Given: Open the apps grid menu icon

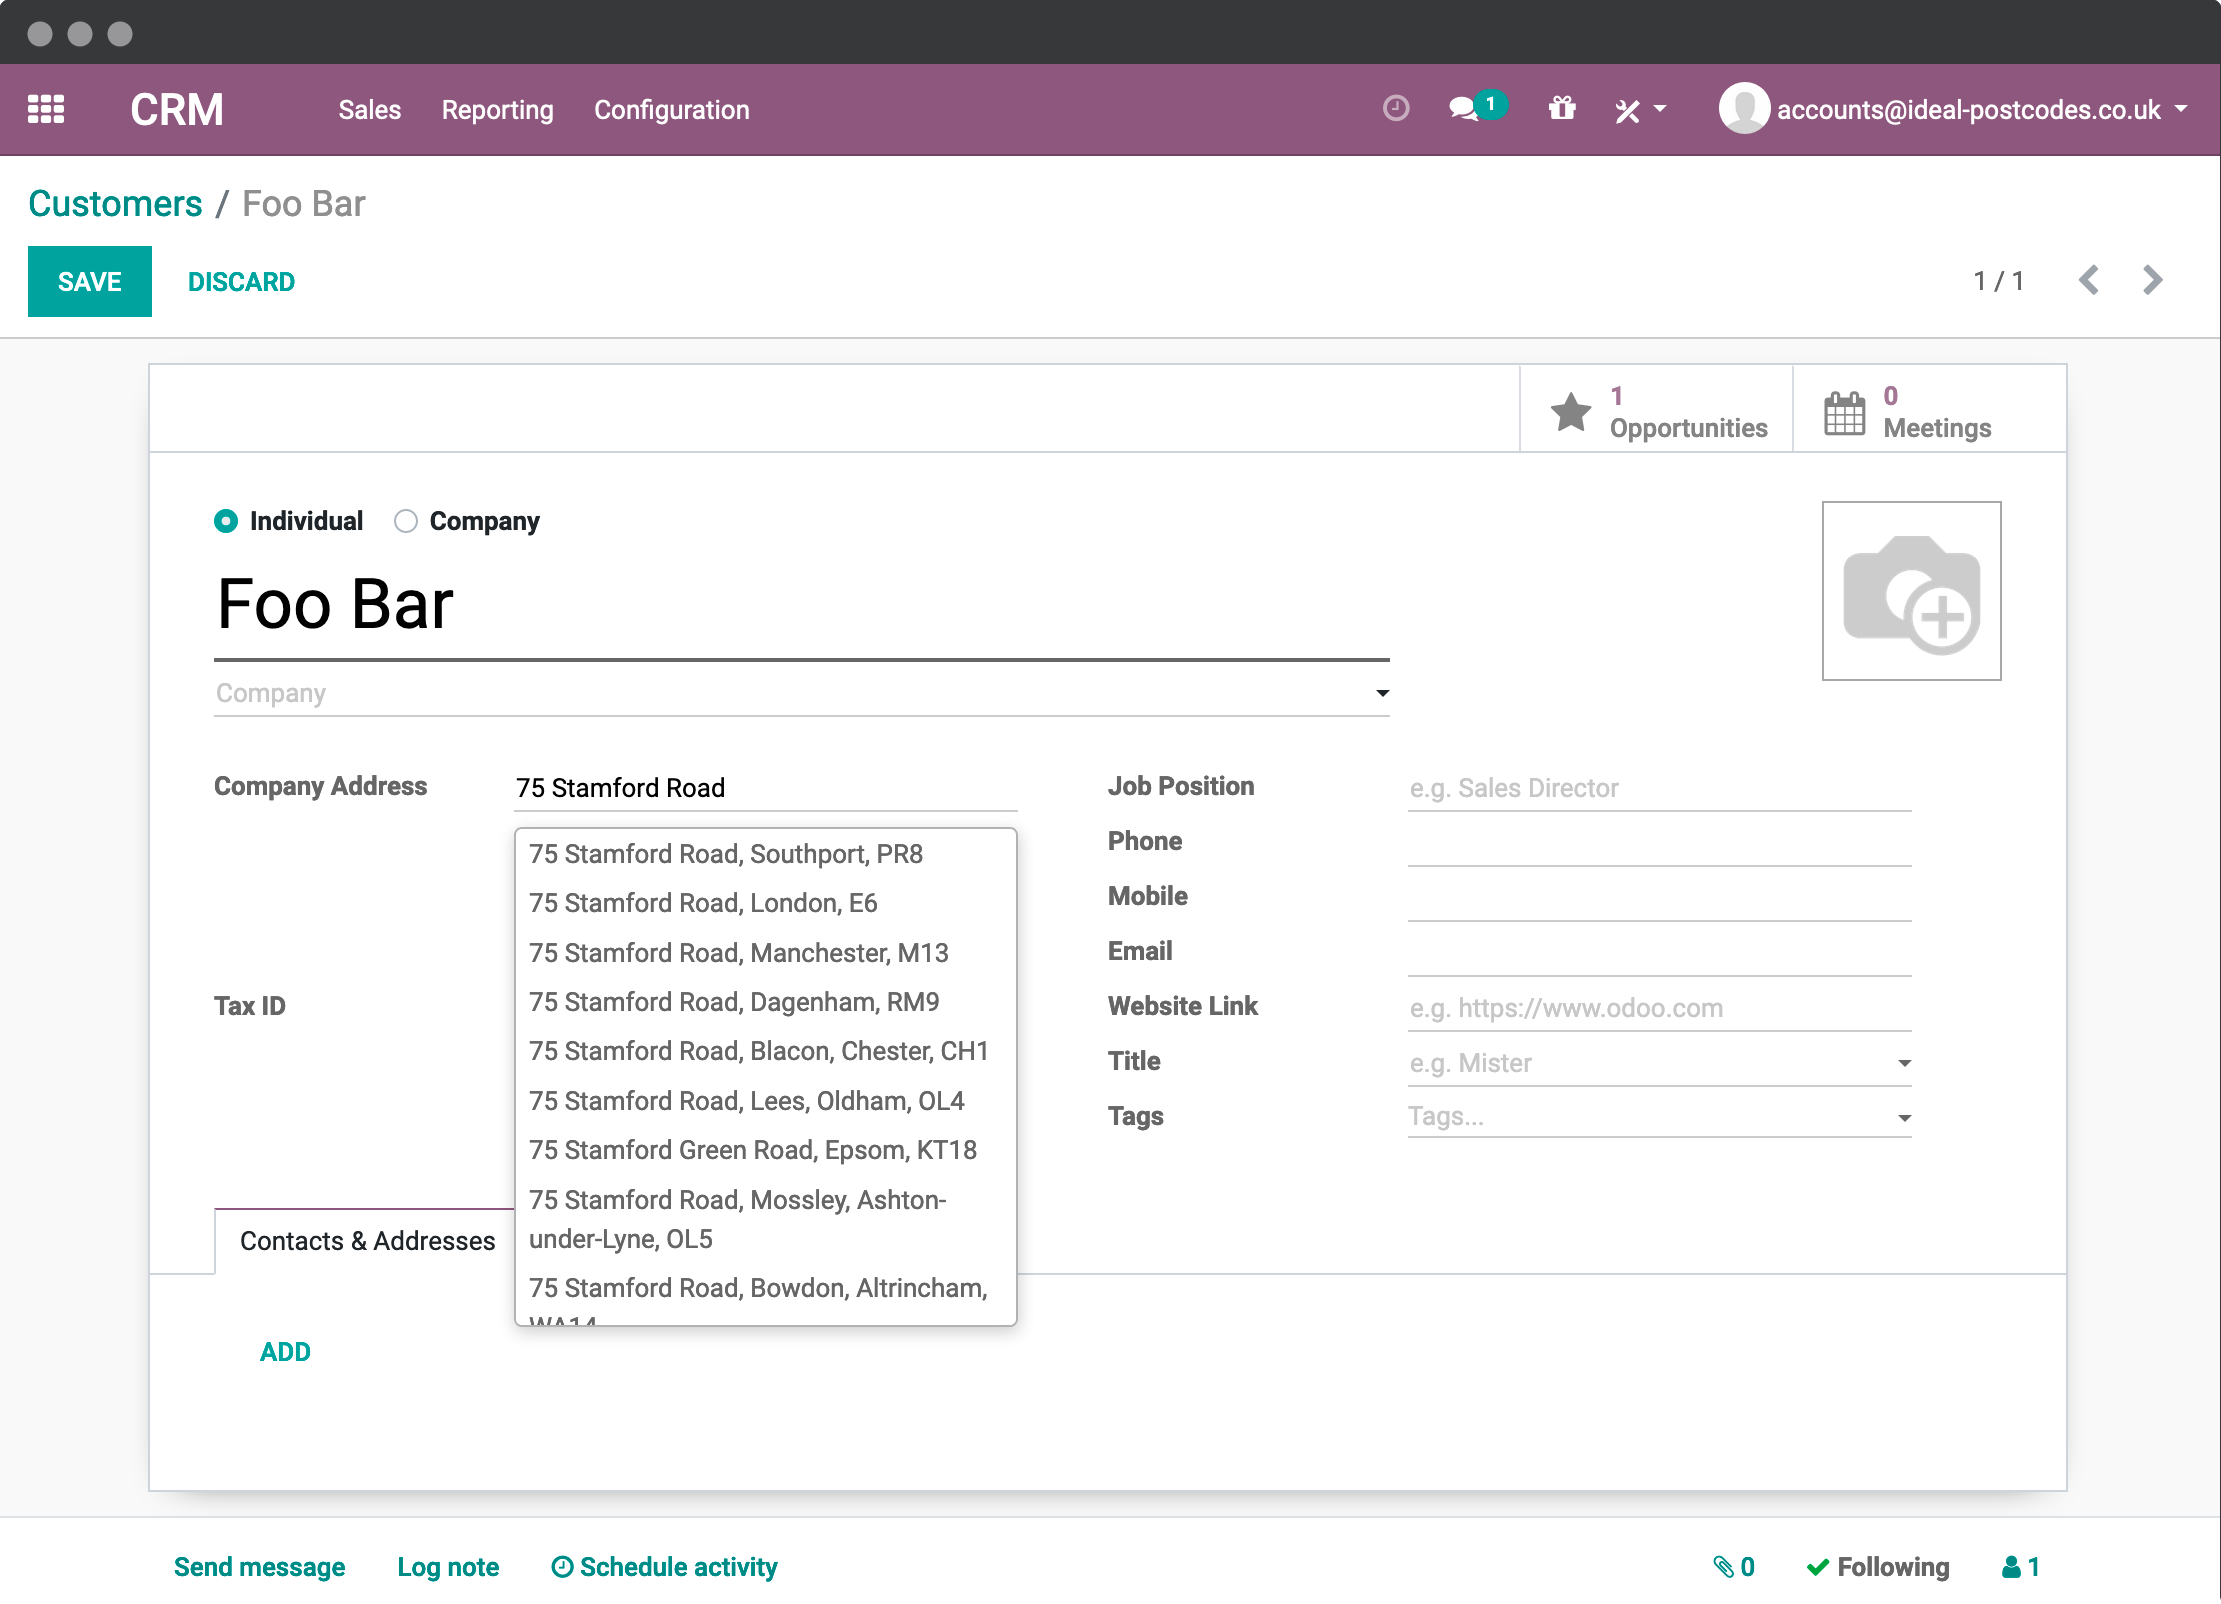Looking at the screenshot, I should (x=46, y=109).
